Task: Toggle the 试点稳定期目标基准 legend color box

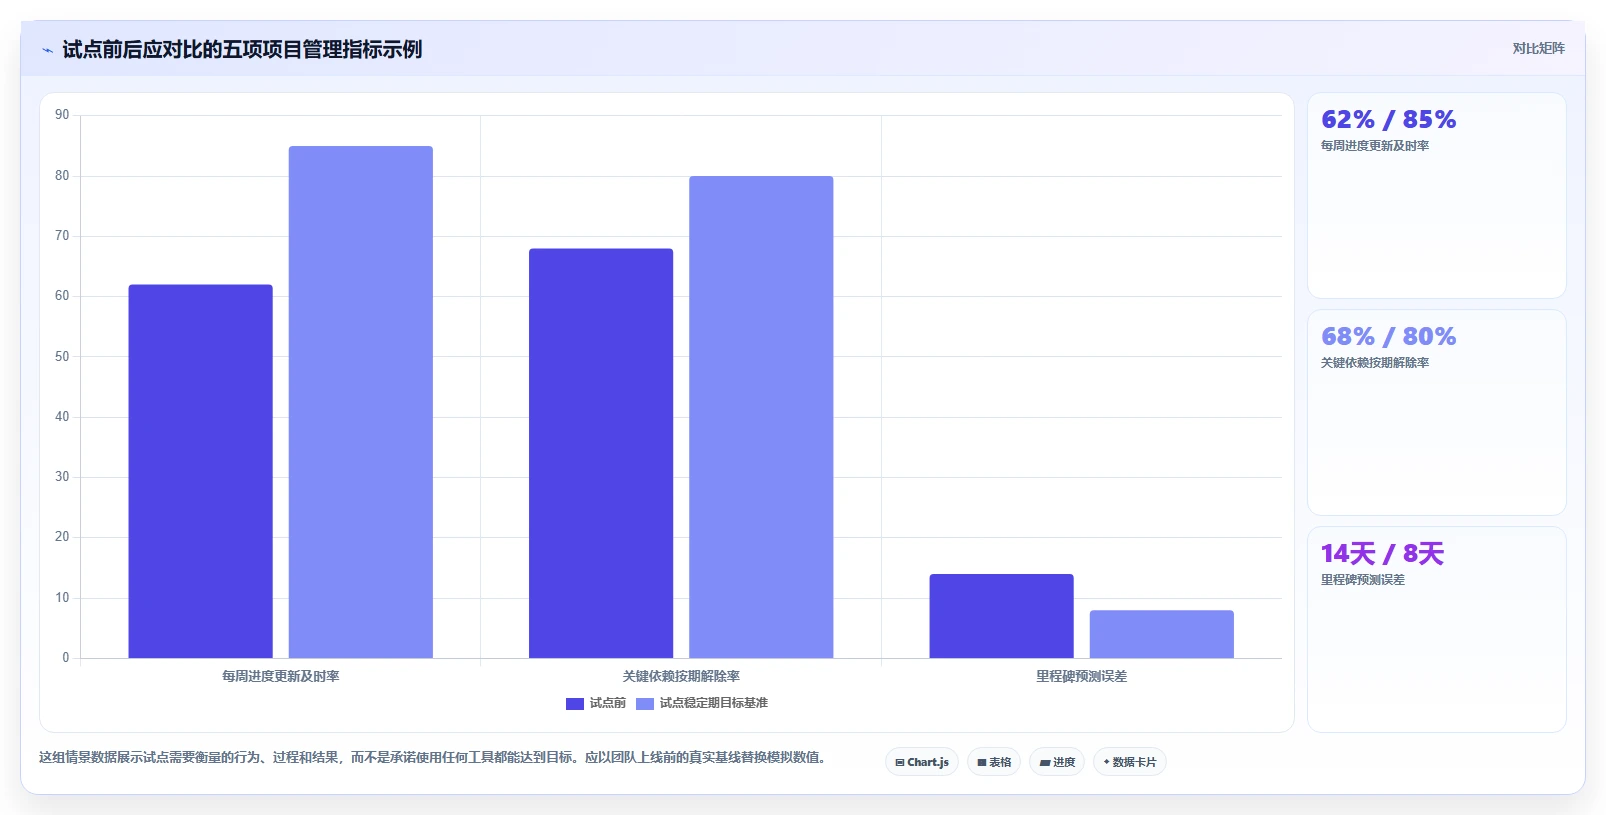Action: [645, 704]
